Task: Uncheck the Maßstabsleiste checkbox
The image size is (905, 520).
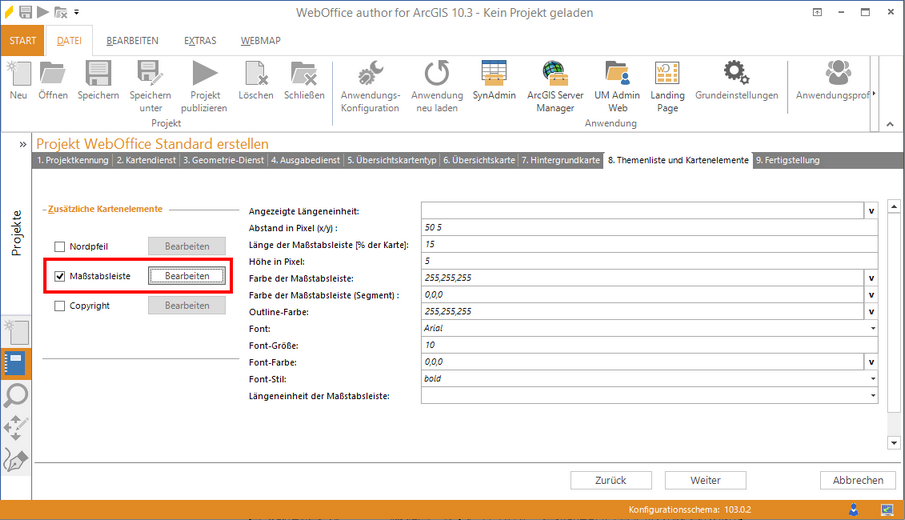Action: click(x=60, y=276)
